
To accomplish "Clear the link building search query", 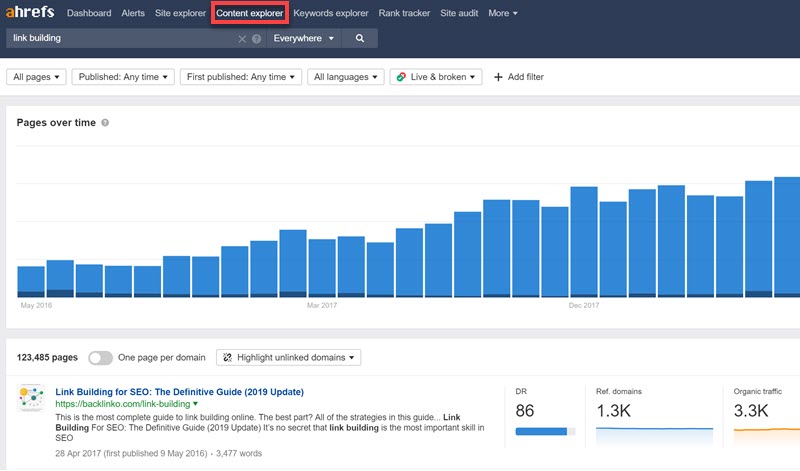I will coord(242,39).
